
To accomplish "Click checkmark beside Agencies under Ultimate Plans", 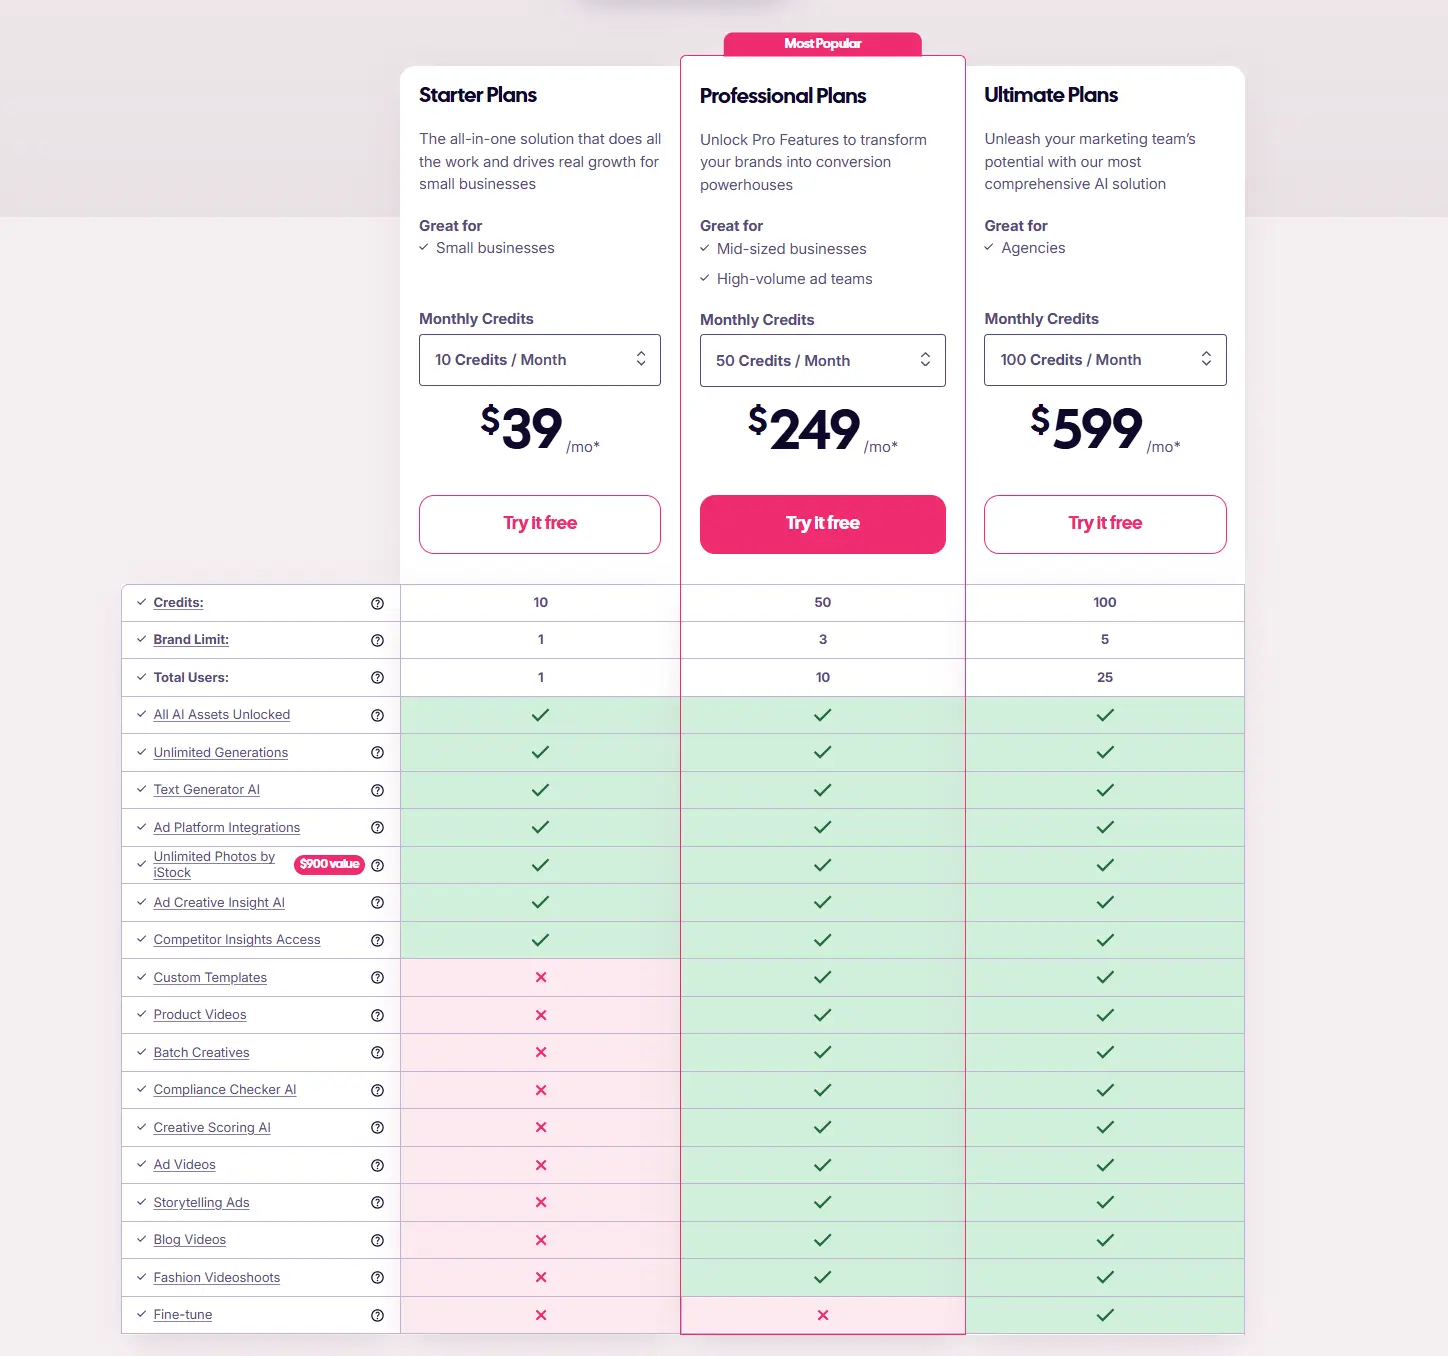I will click(x=988, y=248).
